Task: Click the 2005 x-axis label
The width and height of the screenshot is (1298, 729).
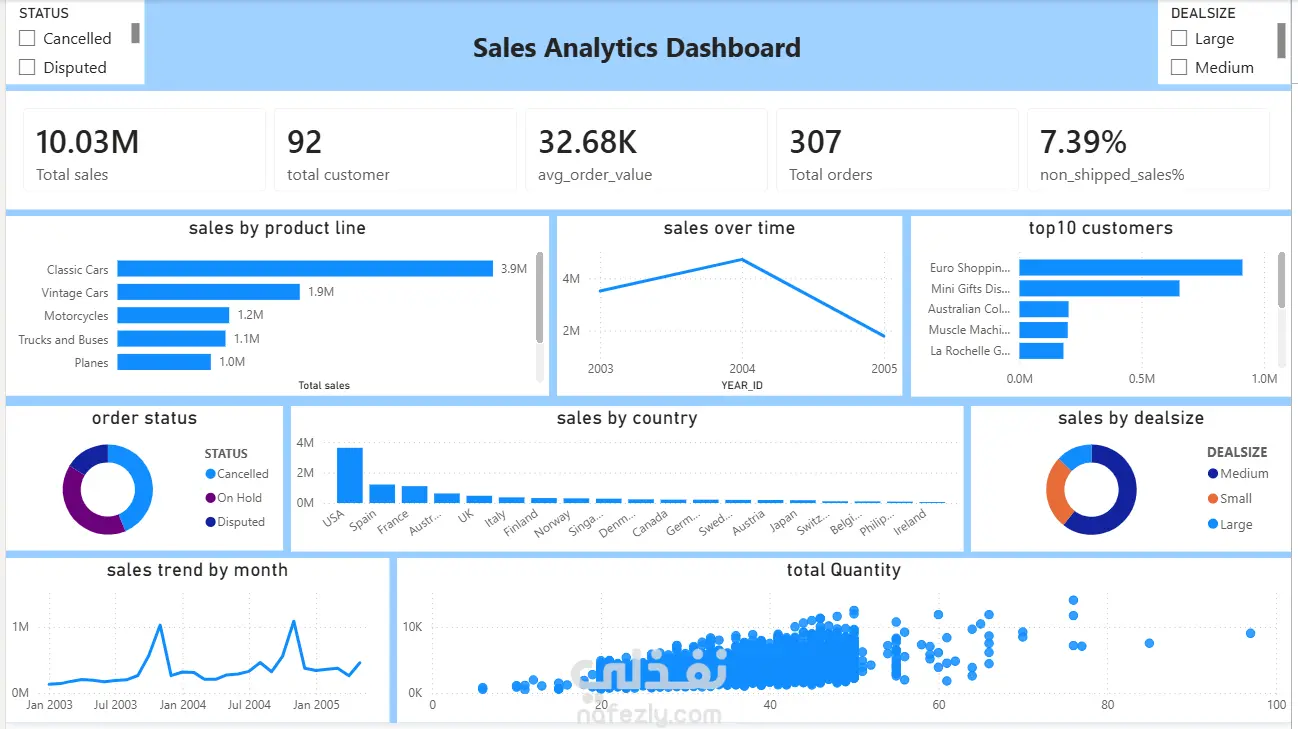Action: coord(884,368)
